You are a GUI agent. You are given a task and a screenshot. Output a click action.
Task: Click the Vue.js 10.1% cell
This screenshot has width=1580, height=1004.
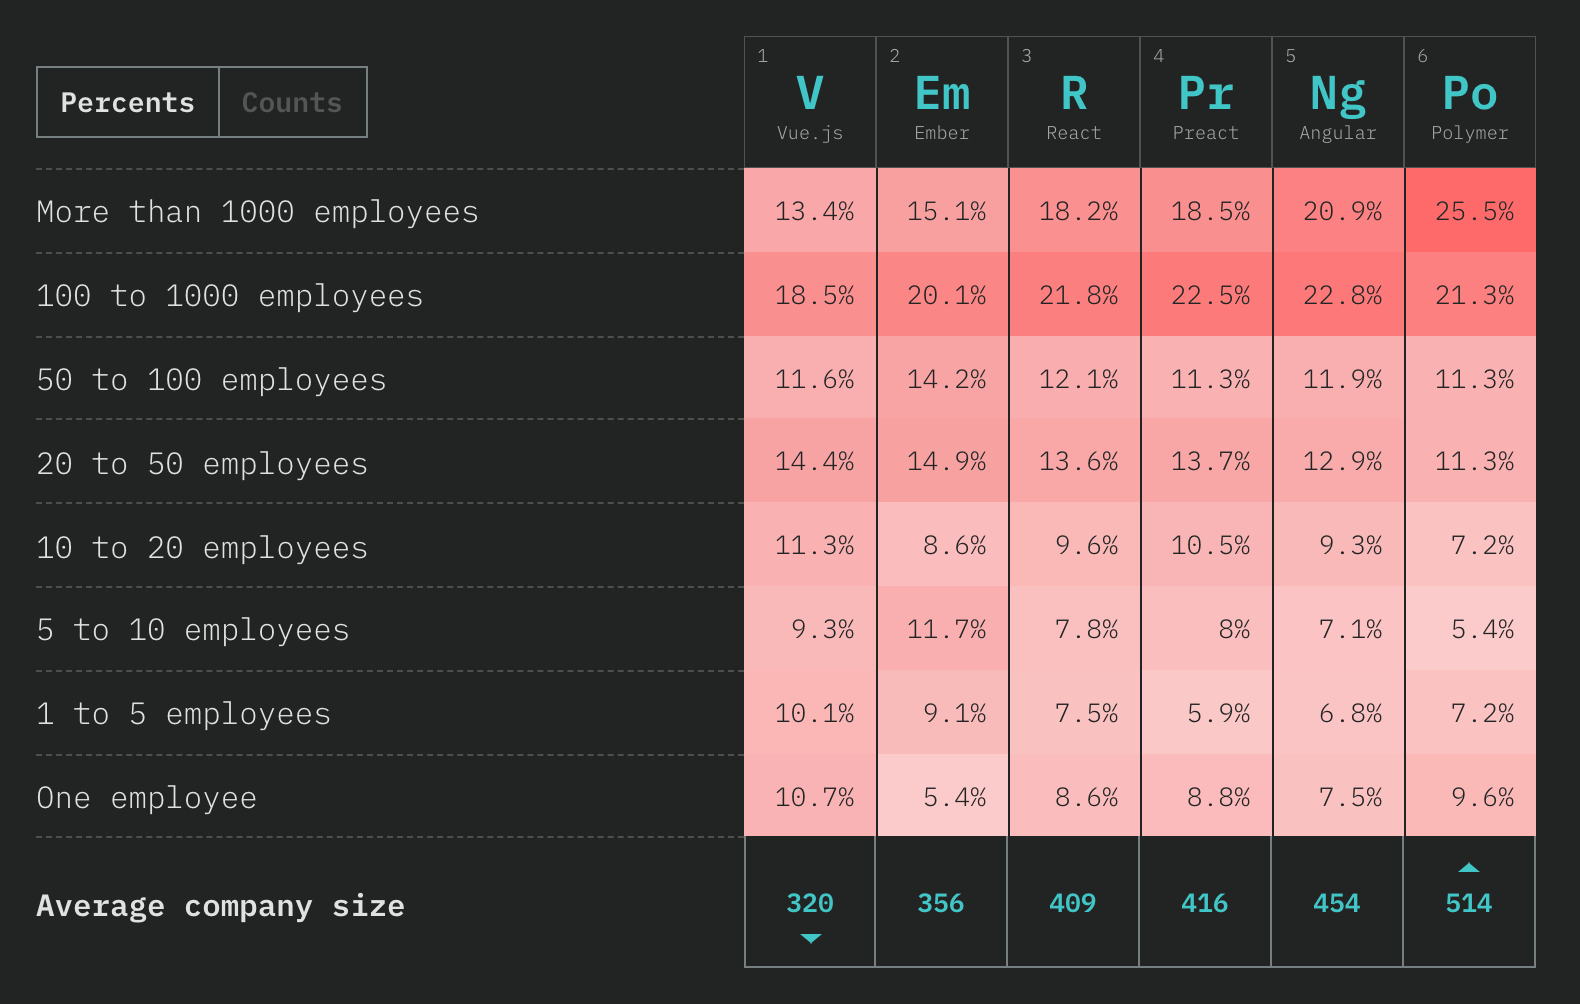pyautogui.click(x=810, y=713)
